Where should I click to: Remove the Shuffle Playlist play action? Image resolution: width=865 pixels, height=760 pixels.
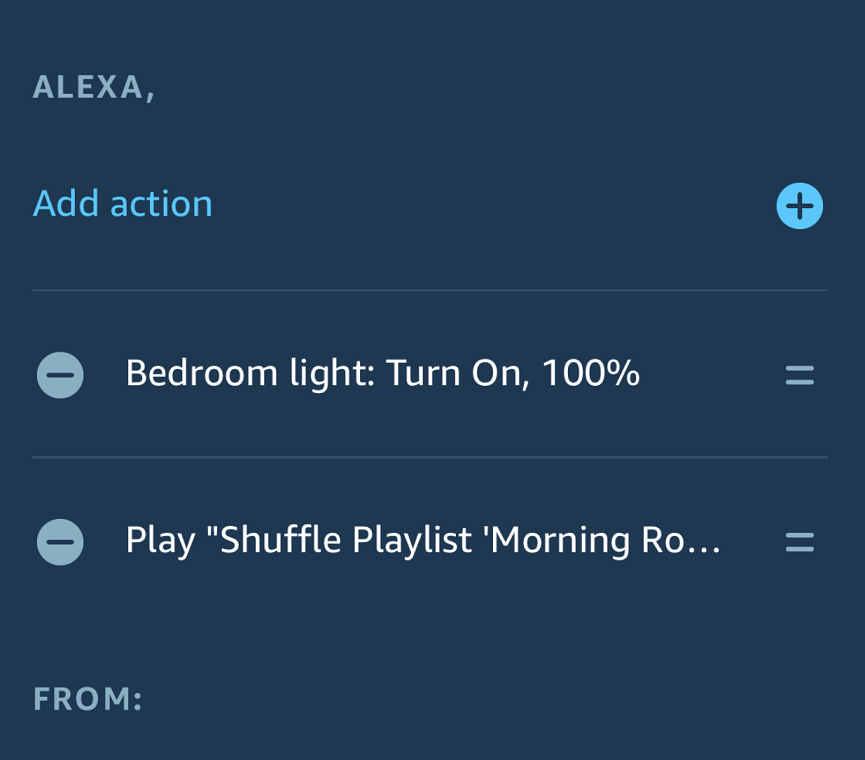click(60, 542)
